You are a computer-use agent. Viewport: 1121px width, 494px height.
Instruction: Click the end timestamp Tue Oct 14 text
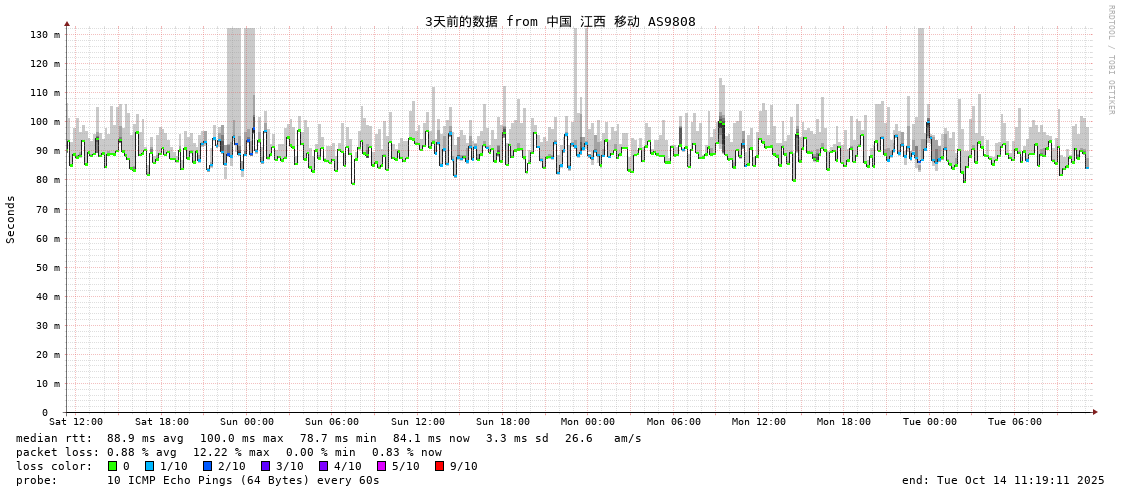[1003, 480]
